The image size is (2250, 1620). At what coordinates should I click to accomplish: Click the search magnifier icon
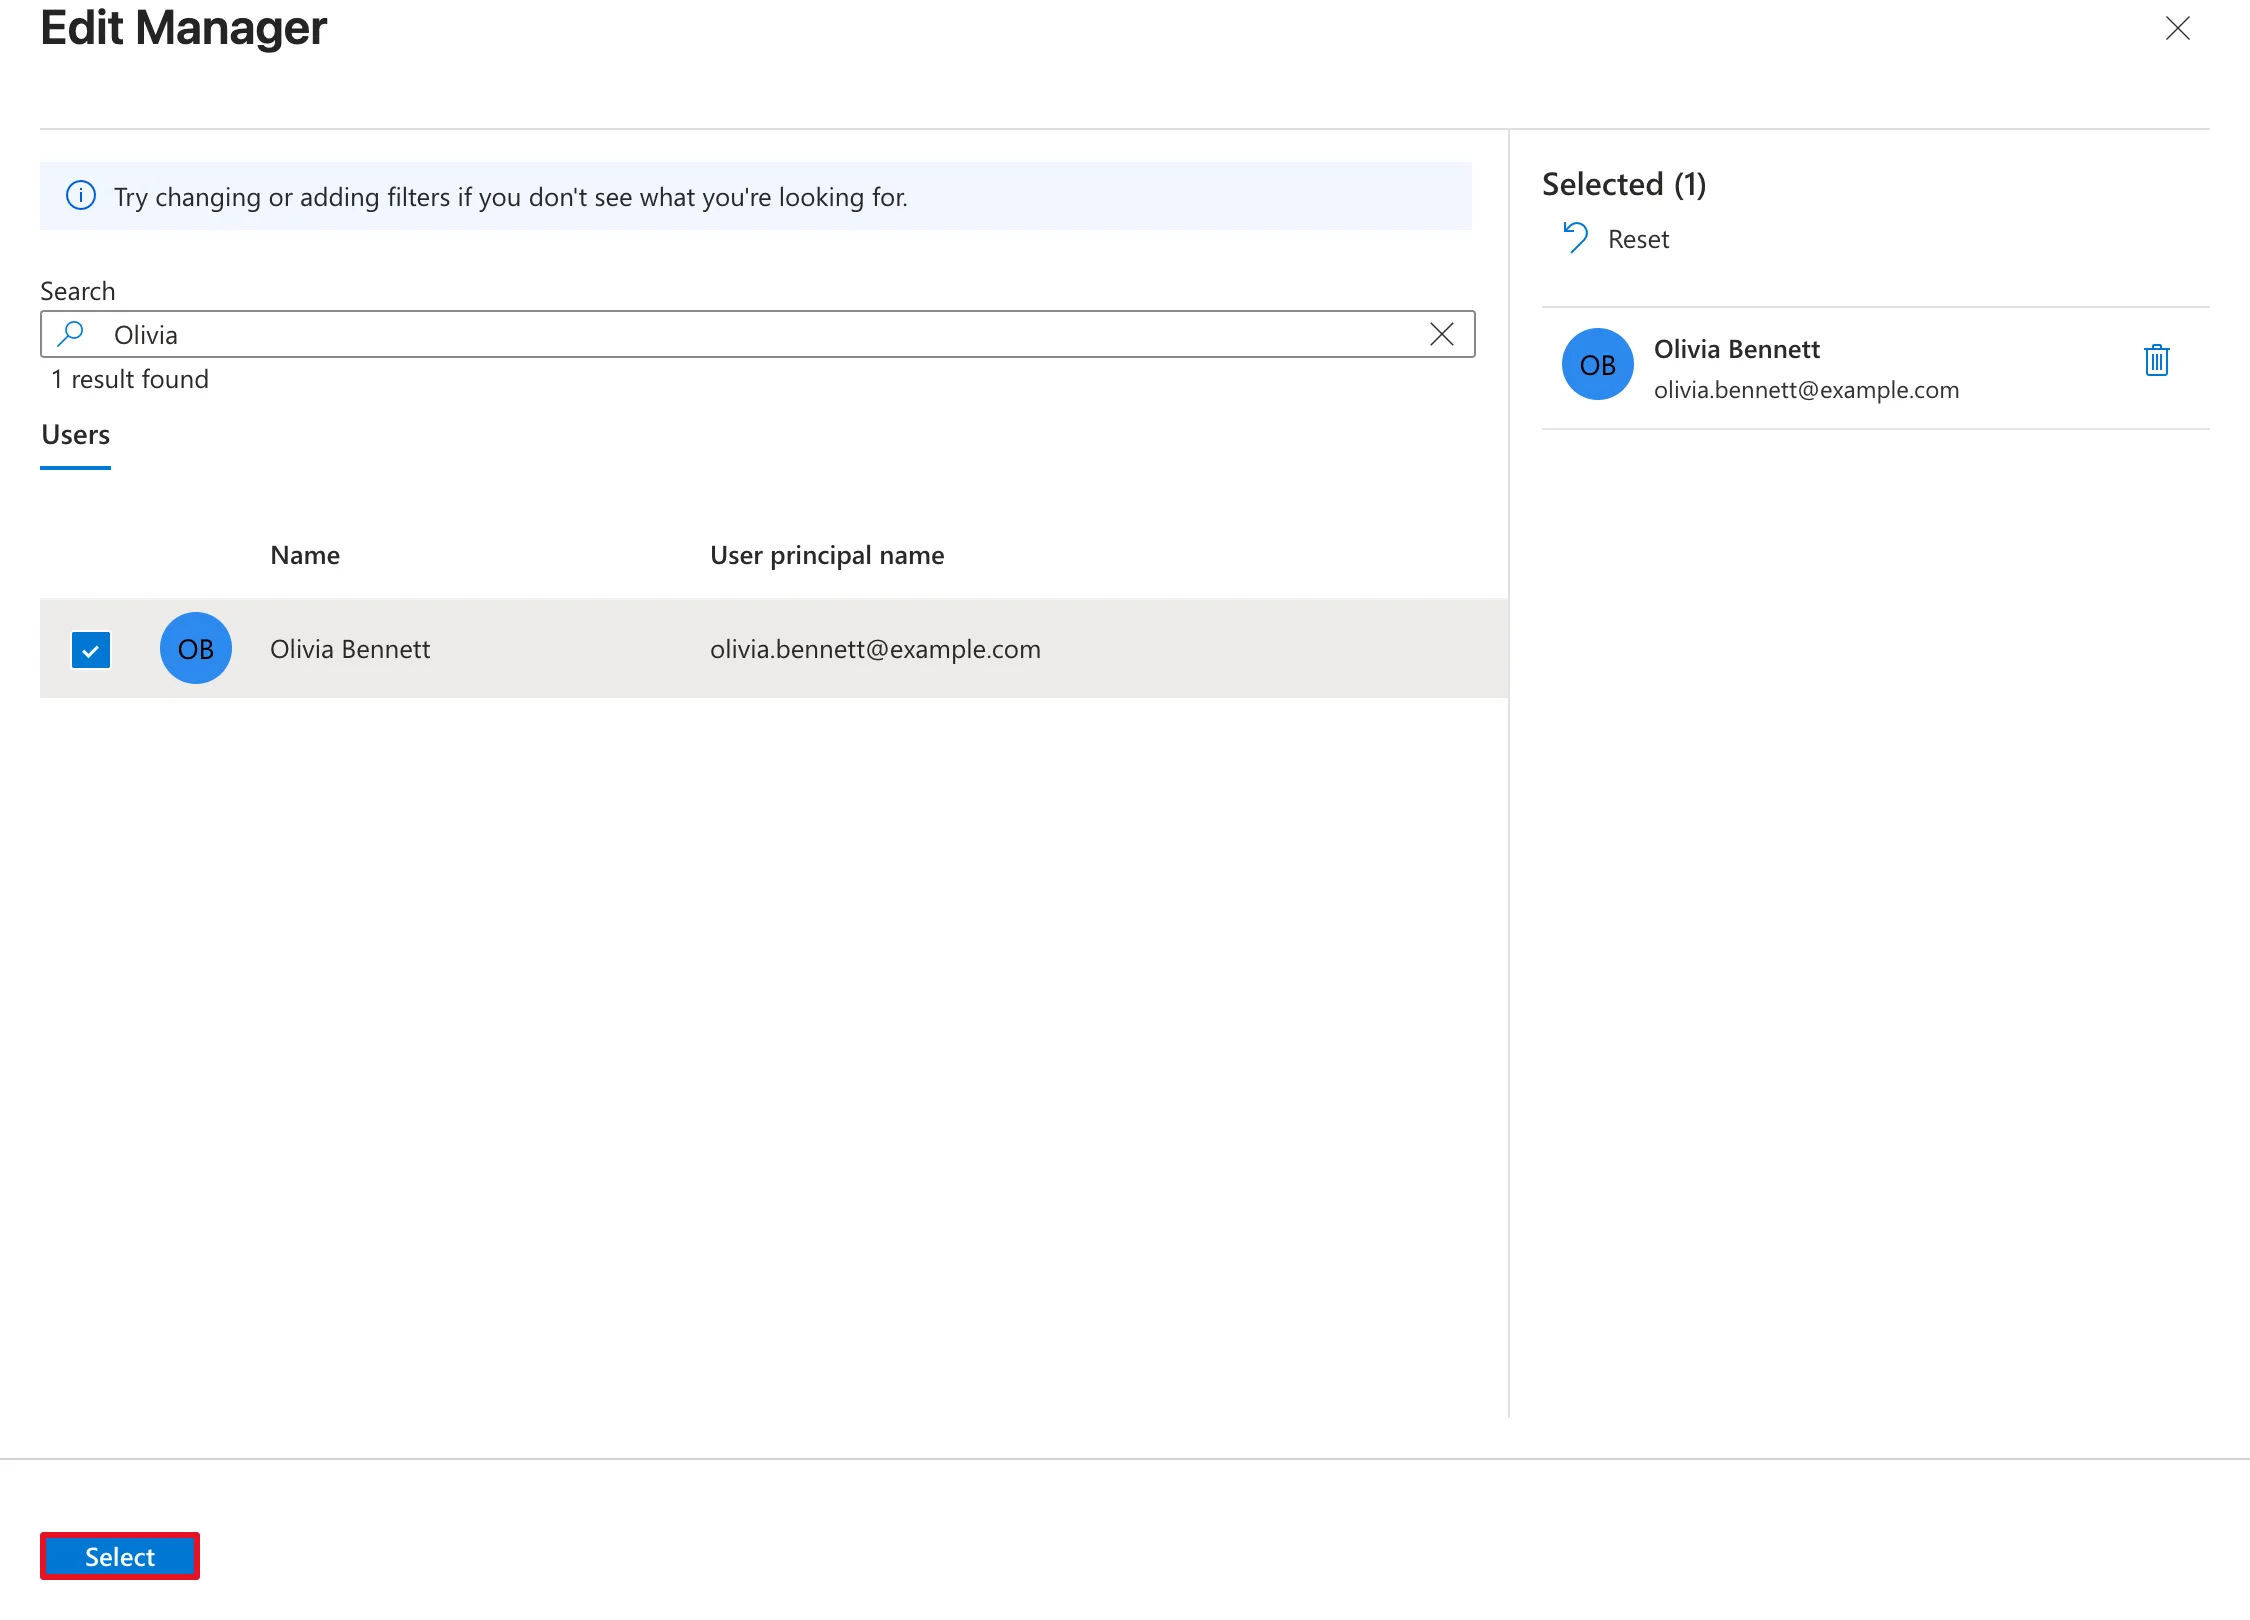pyautogui.click(x=70, y=334)
